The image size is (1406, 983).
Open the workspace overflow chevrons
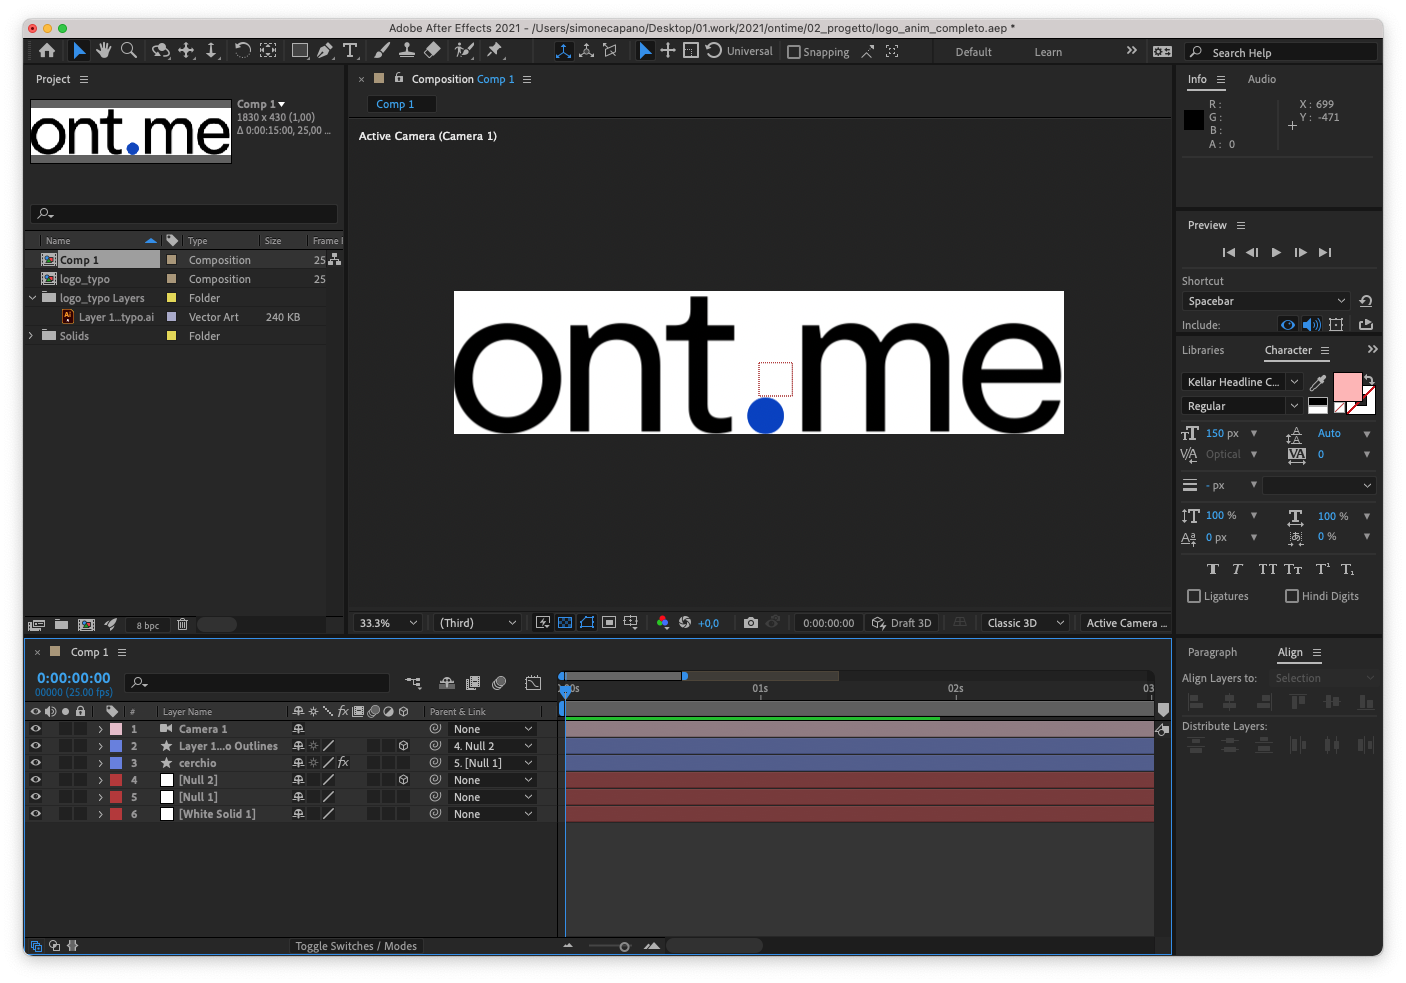pyautogui.click(x=1132, y=50)
